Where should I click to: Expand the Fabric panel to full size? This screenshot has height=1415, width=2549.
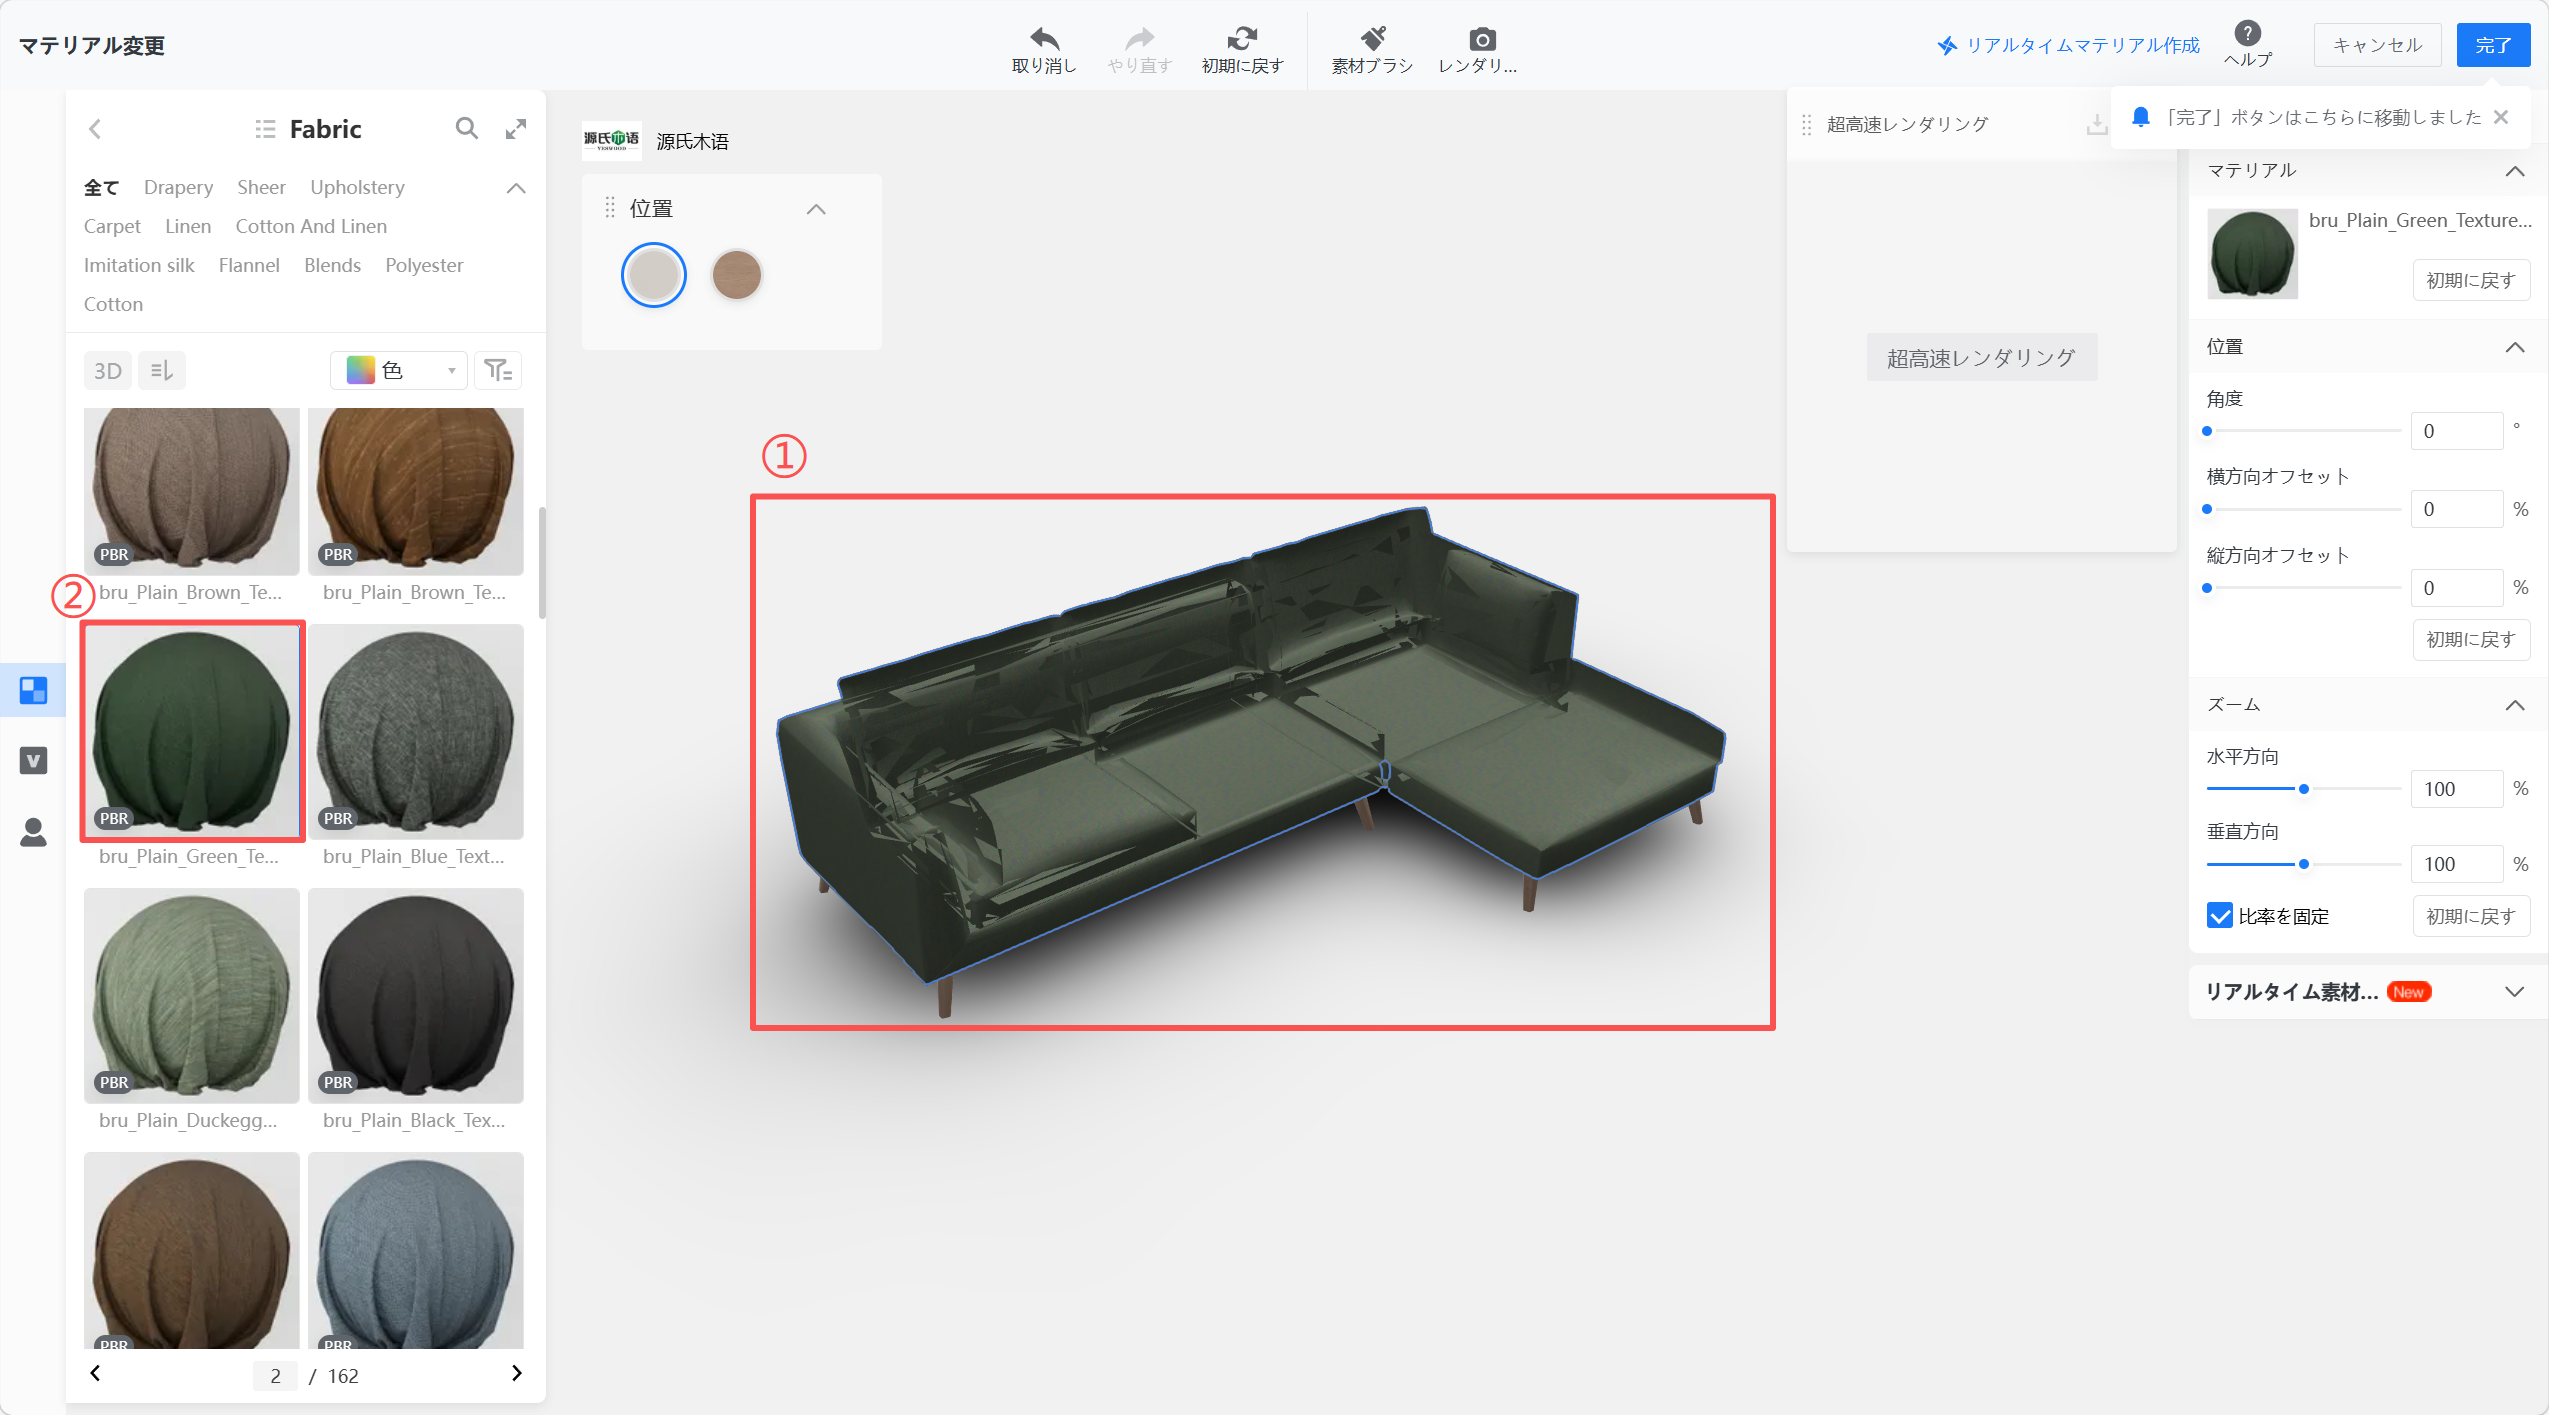pyautogui.click(x=516, y=129)
